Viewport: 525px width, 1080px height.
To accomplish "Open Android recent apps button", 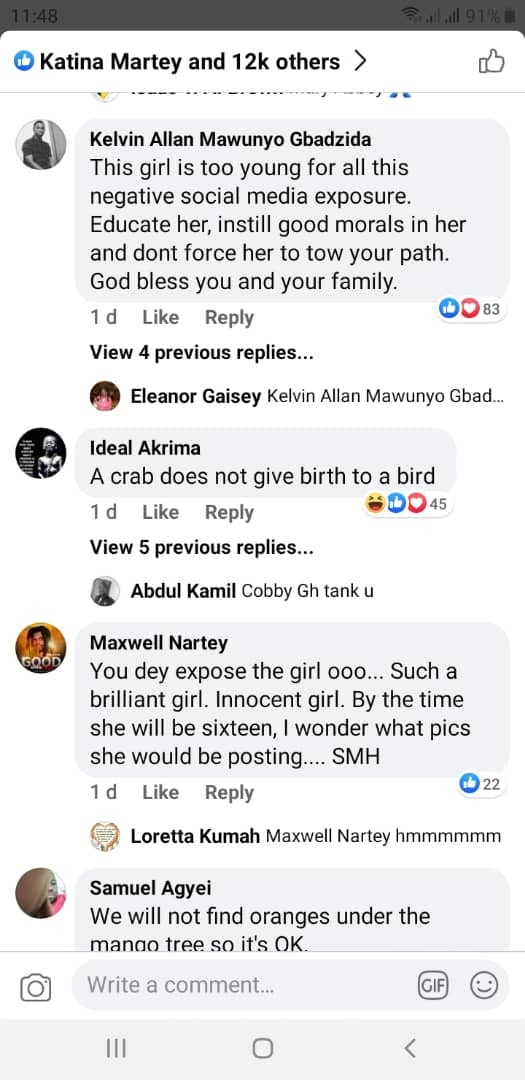I will point(116,1048).
